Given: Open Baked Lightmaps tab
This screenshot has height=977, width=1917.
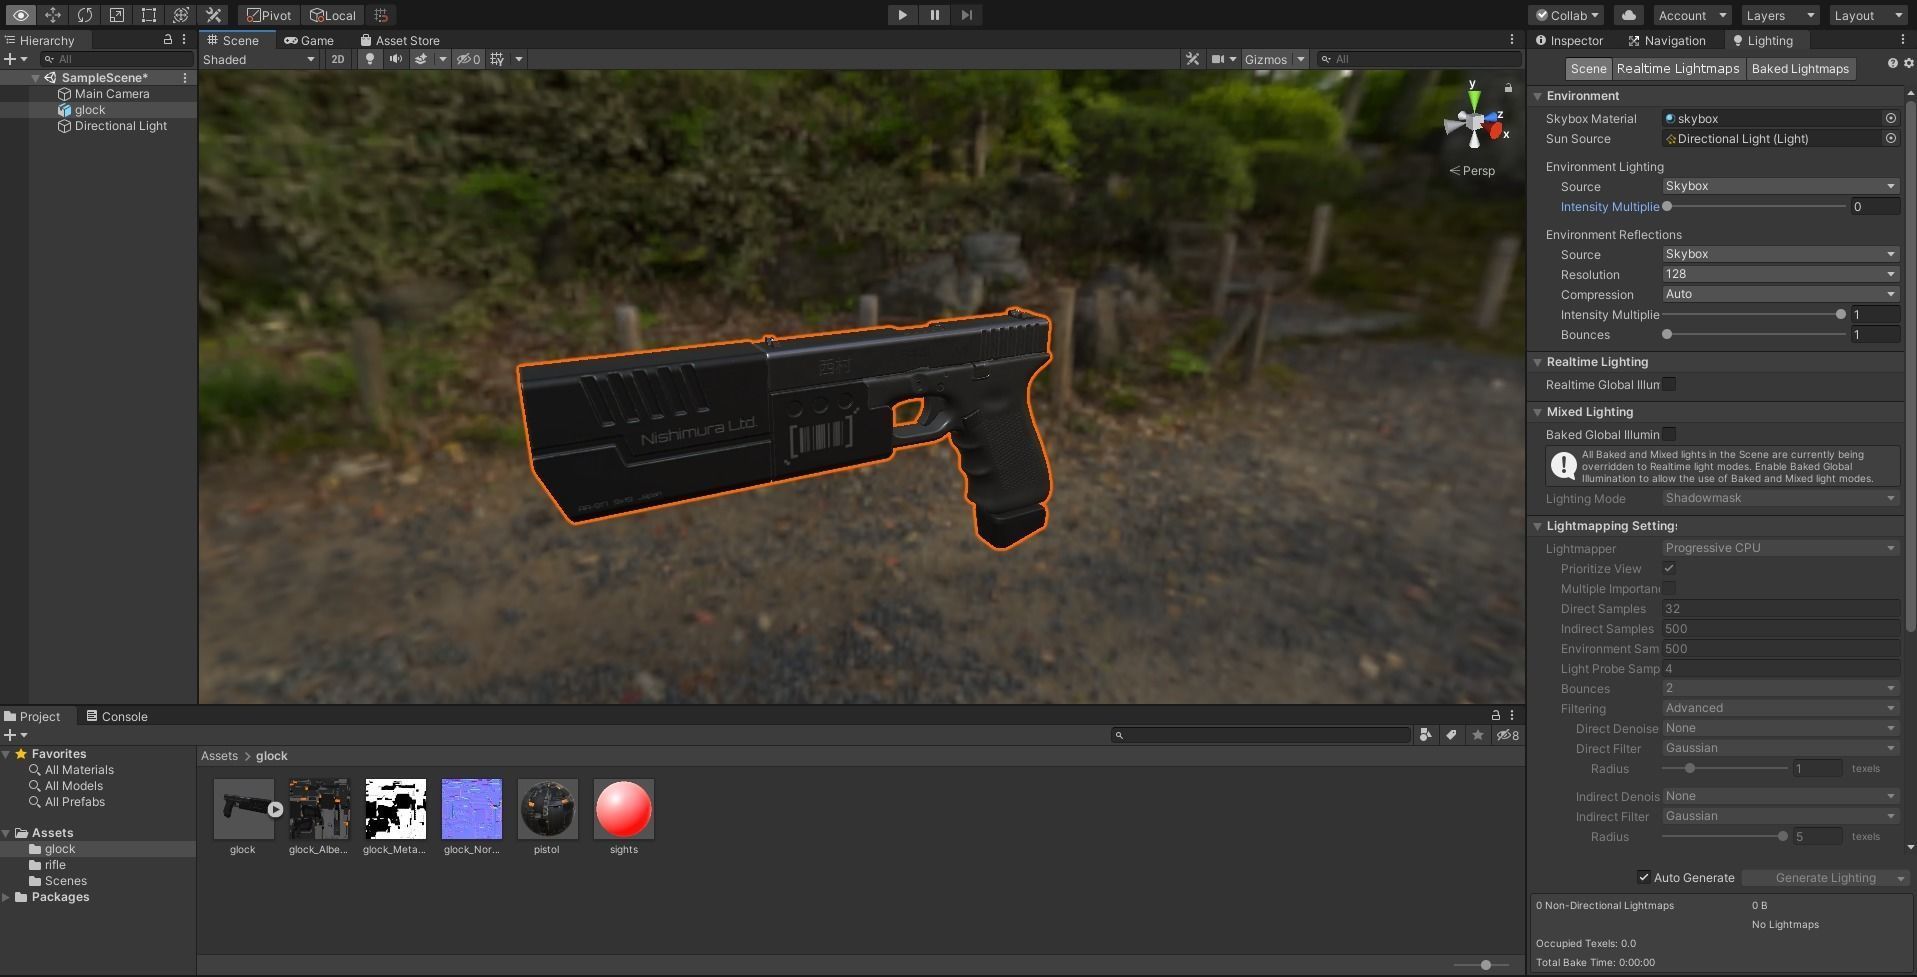Looking at the screenshot, I should click(x=1800, y=69).
